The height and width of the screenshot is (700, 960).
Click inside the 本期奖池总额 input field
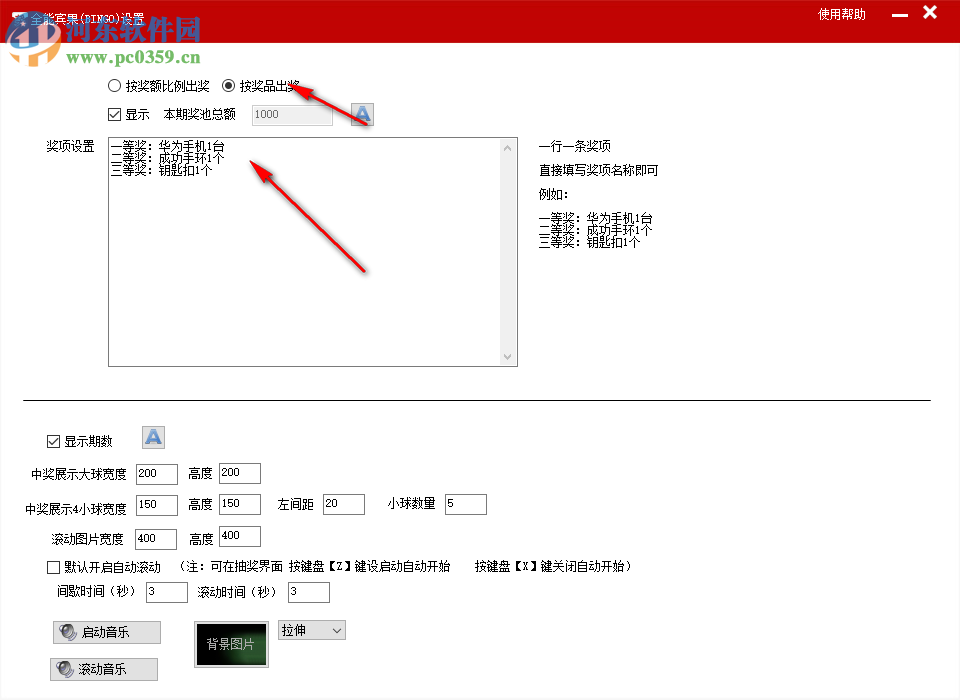[290, 114]
